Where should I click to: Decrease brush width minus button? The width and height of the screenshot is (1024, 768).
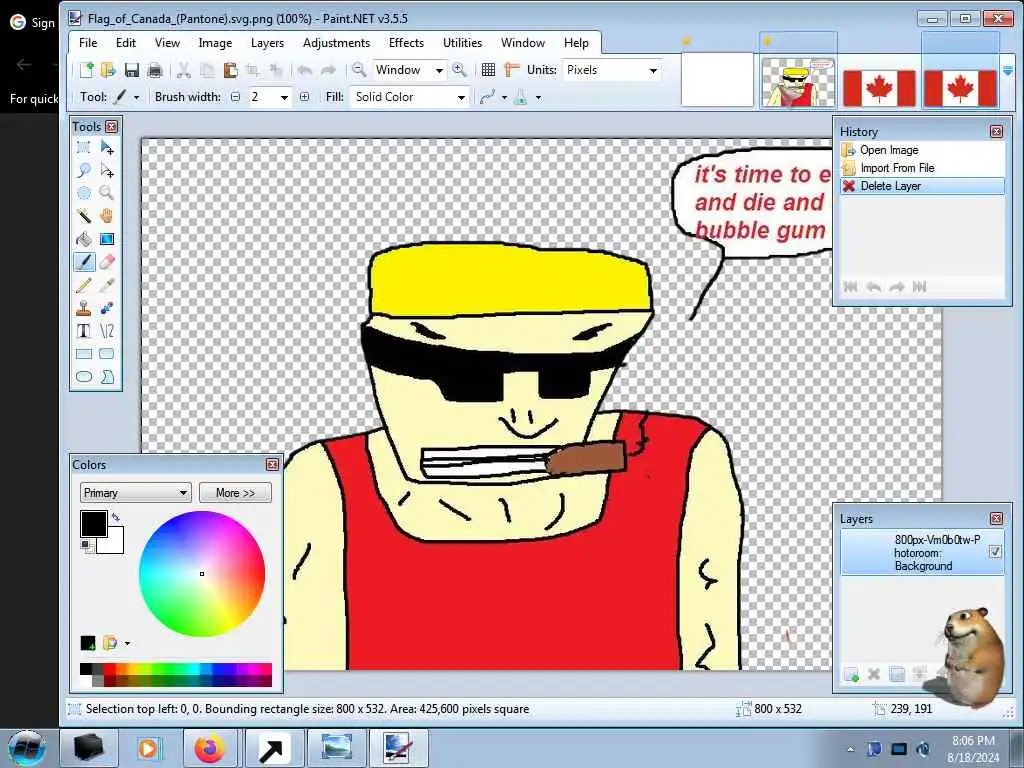click(235, 97)
